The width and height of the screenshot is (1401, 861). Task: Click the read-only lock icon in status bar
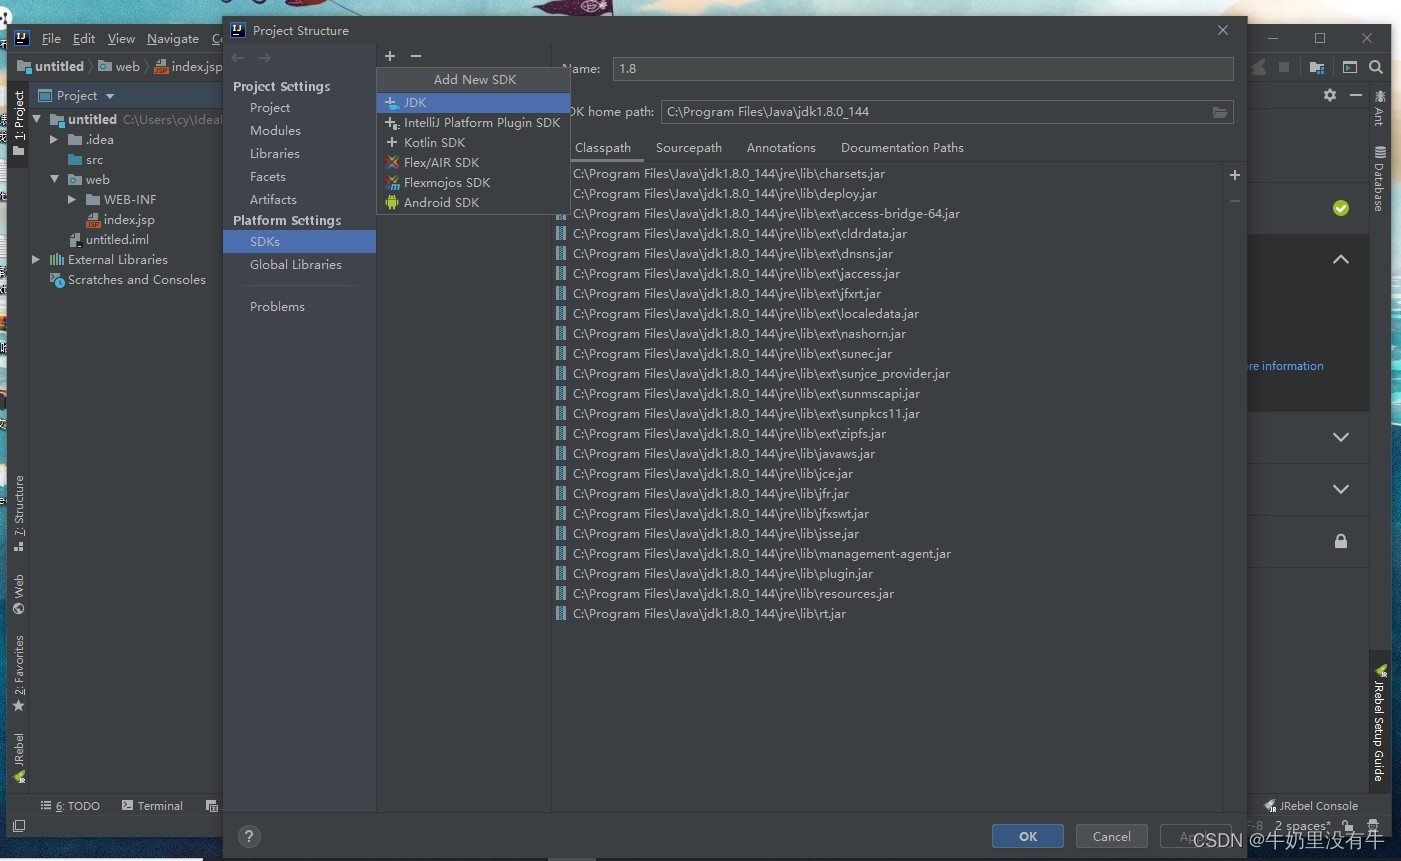click(1348, 826)
